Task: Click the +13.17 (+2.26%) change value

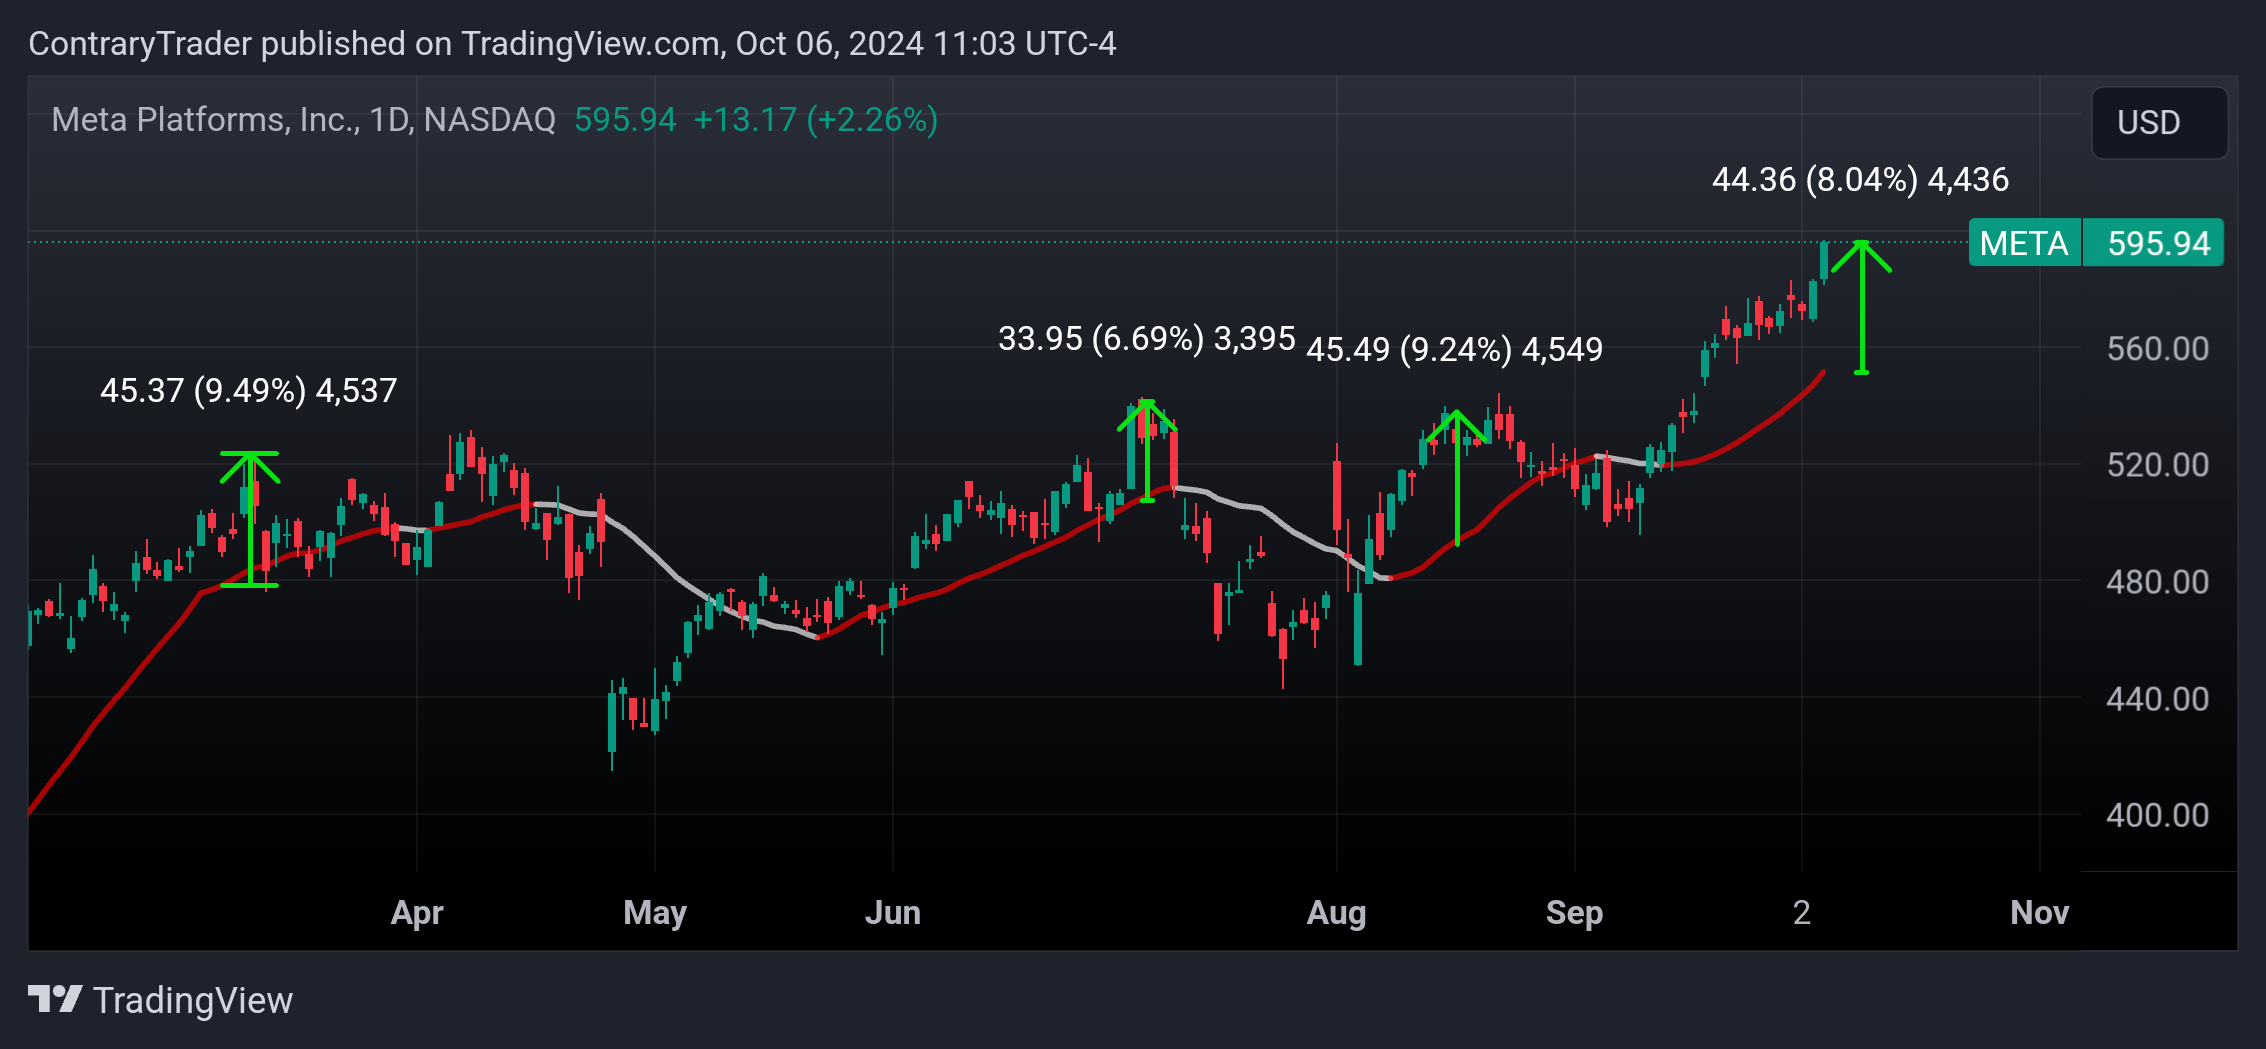Action: click(x=815, y=120)
